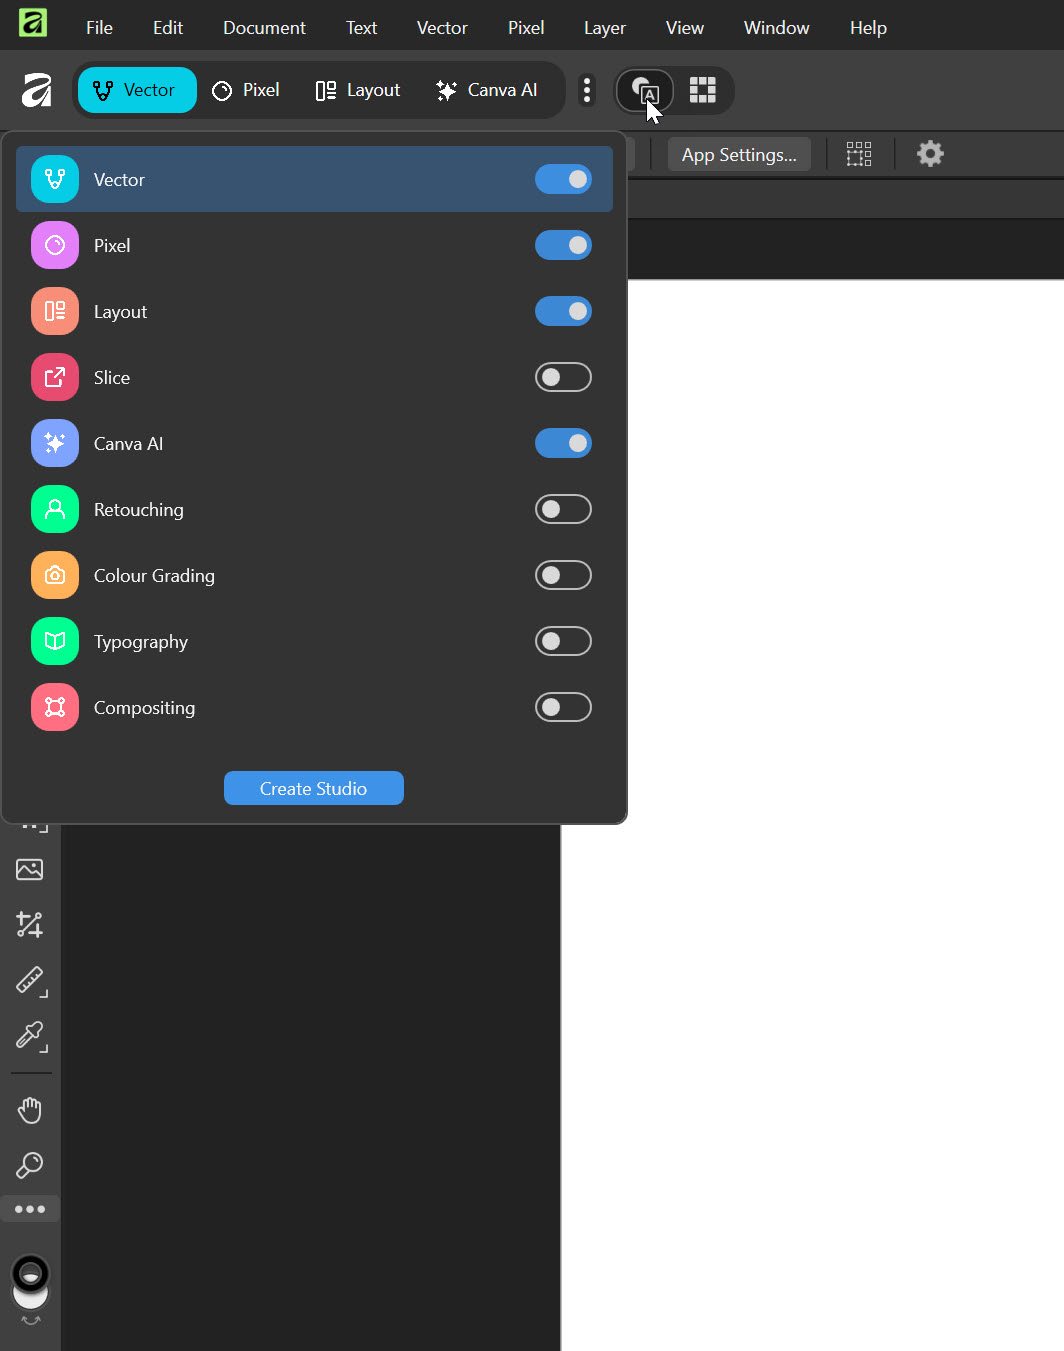The image size is (1064, 1351).
Task: Click the Create Studio button
Action: (314, 789)
